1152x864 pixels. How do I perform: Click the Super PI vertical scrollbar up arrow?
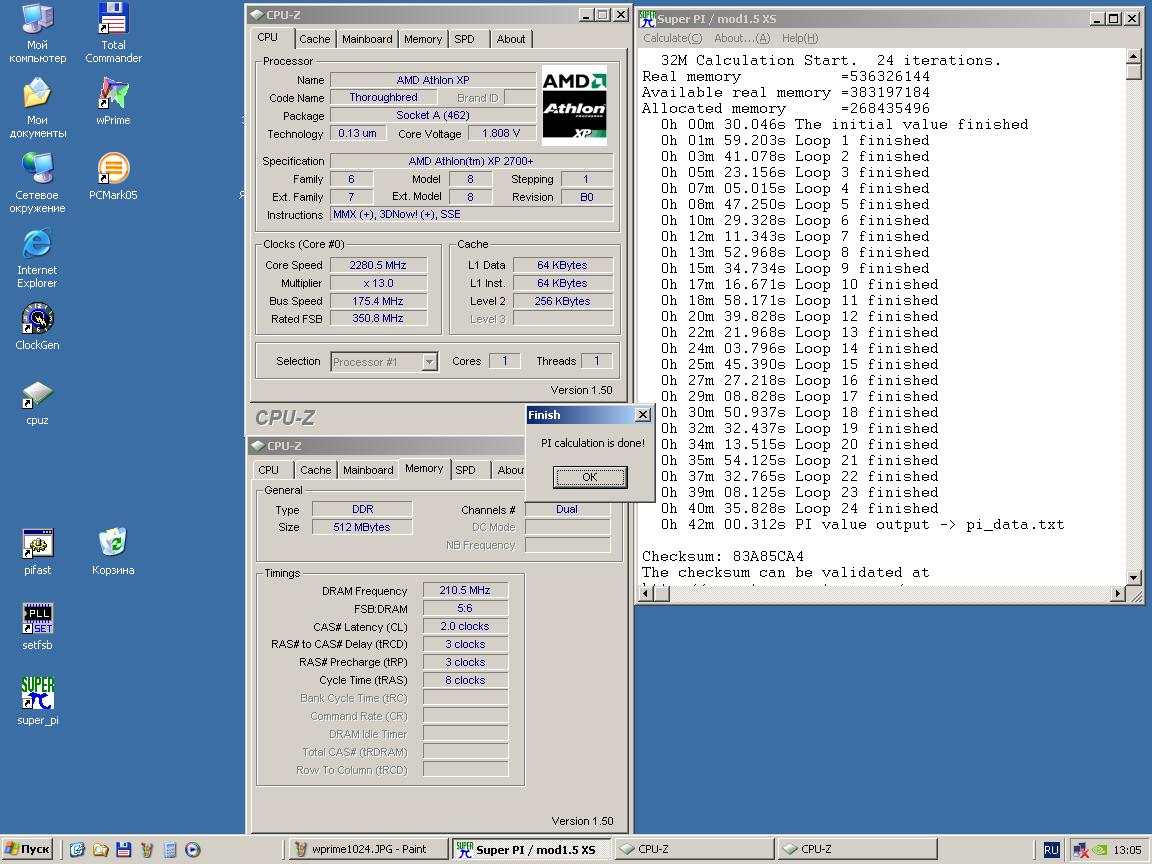pyautogui.click(x=1134, y=57)
